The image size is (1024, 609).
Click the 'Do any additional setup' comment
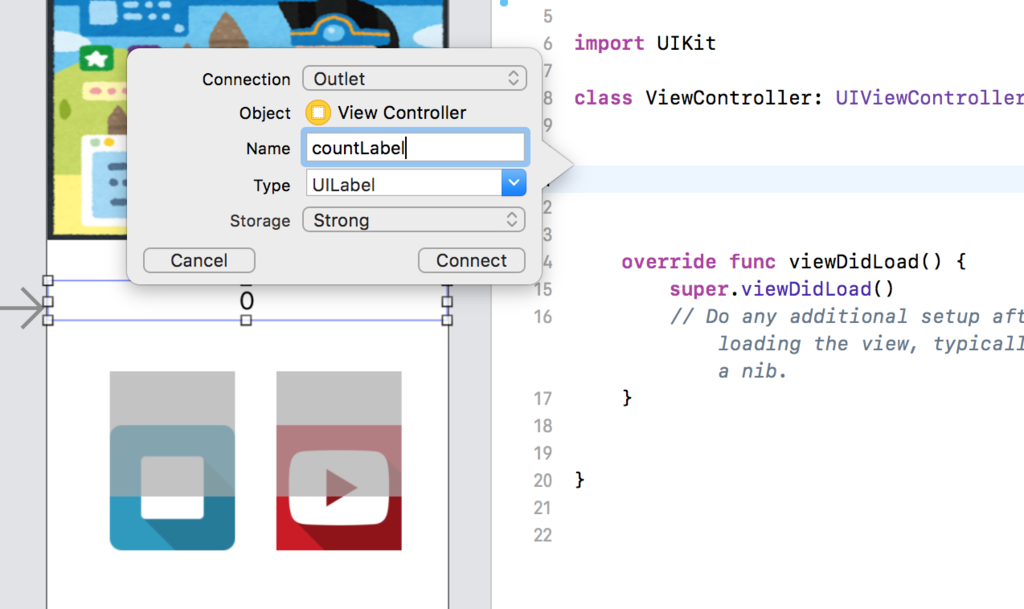pos(846,343)
